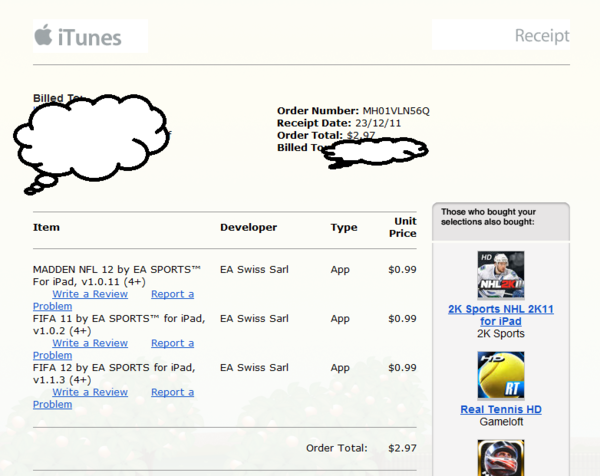Click the Developer column header
The image size is (600, 476).
pos(248,227)
